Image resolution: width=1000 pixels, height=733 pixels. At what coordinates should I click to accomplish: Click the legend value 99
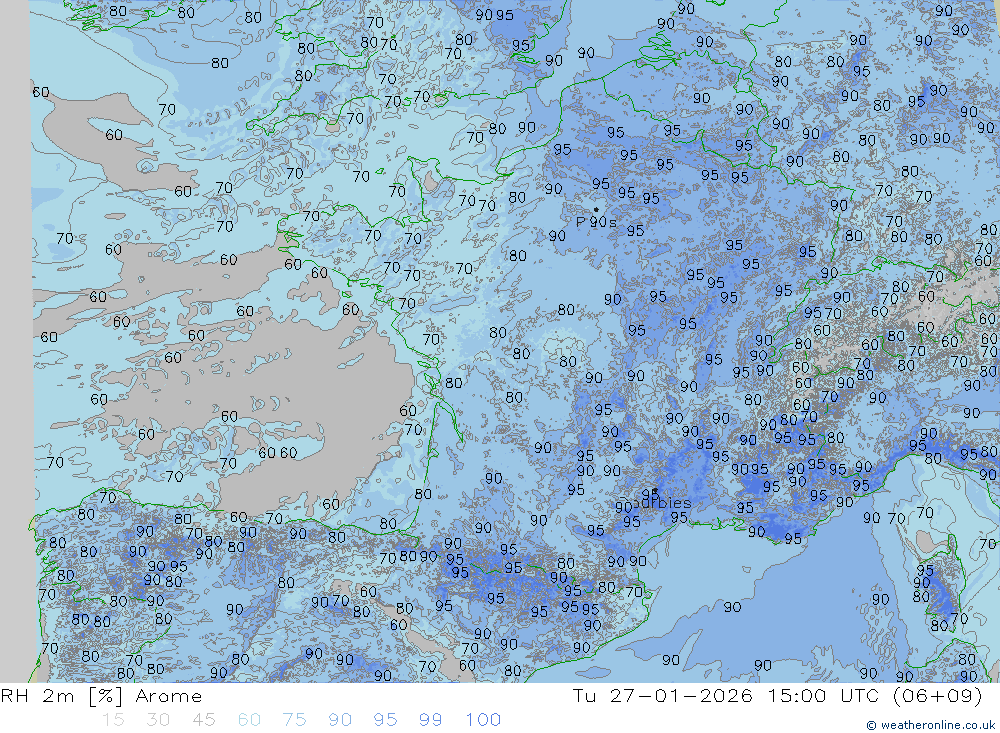430,720
